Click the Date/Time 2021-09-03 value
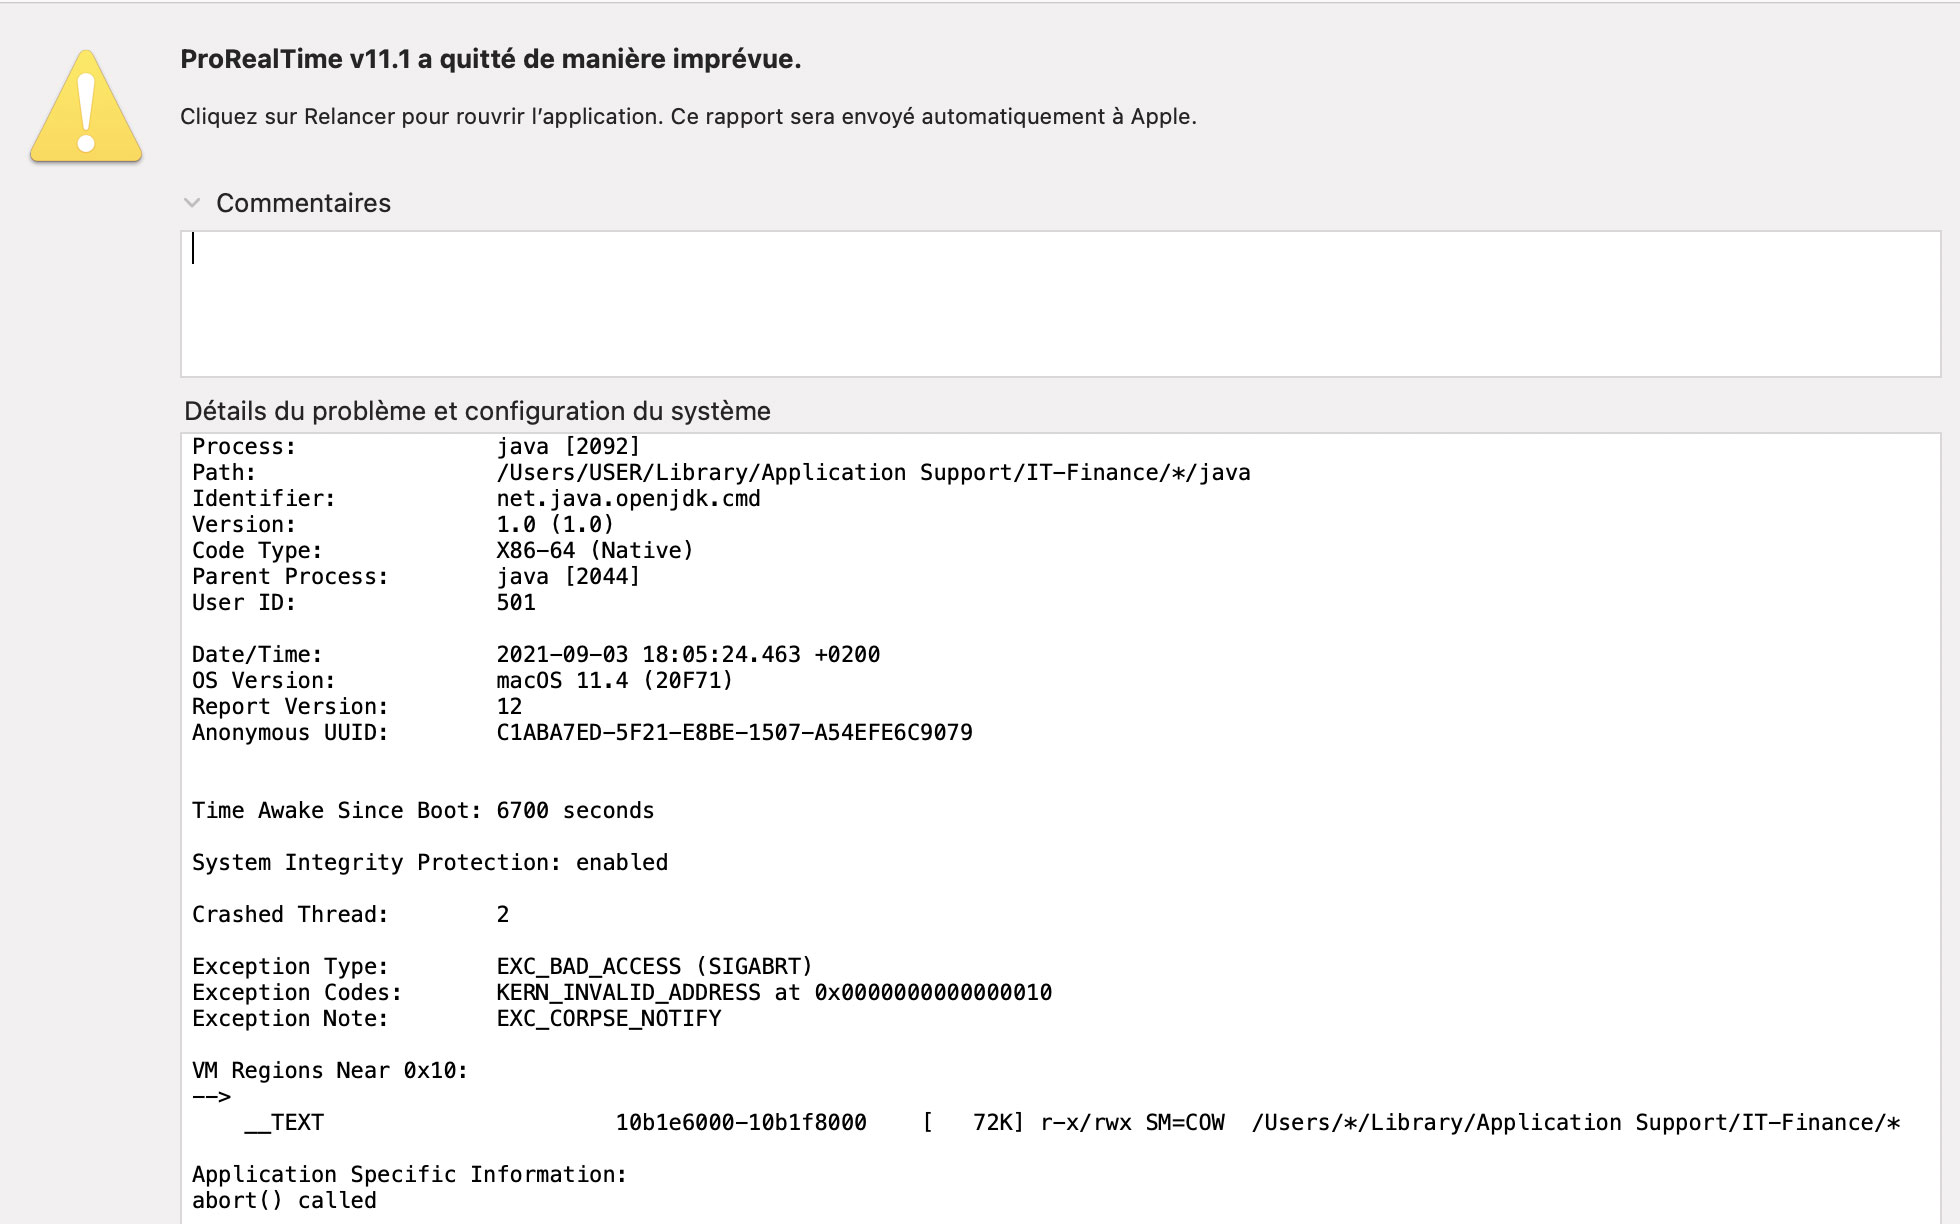The height and width of the screenshot is (1224, 1960). (688, 654)
